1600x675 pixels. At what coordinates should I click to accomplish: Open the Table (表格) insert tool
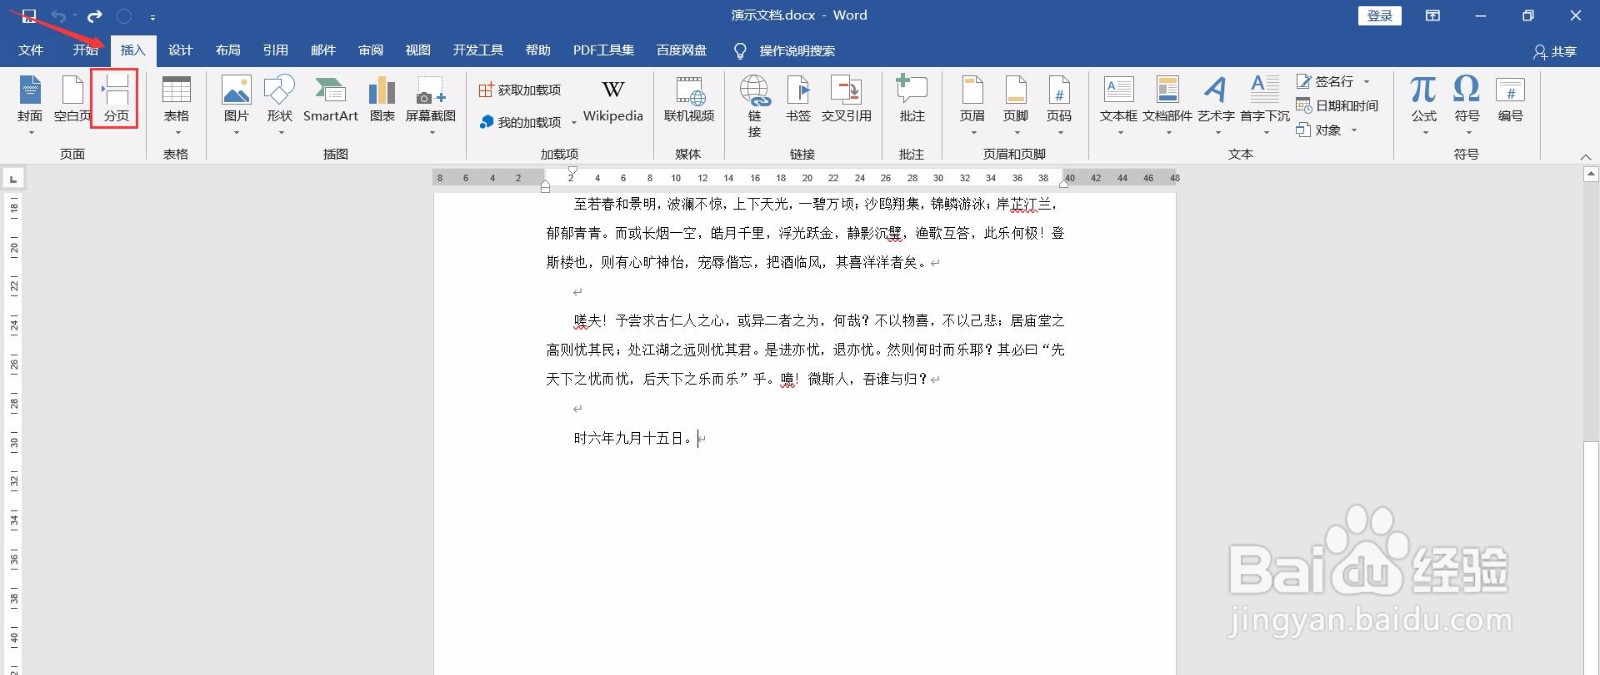[x=176, y=103]
